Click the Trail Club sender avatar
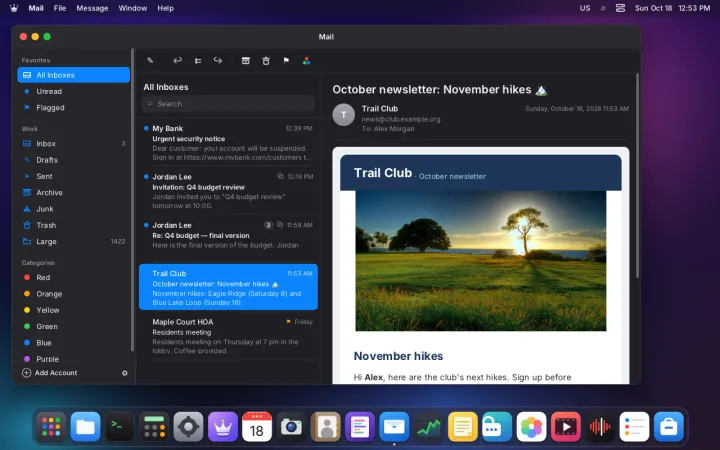 pos(343,115)
